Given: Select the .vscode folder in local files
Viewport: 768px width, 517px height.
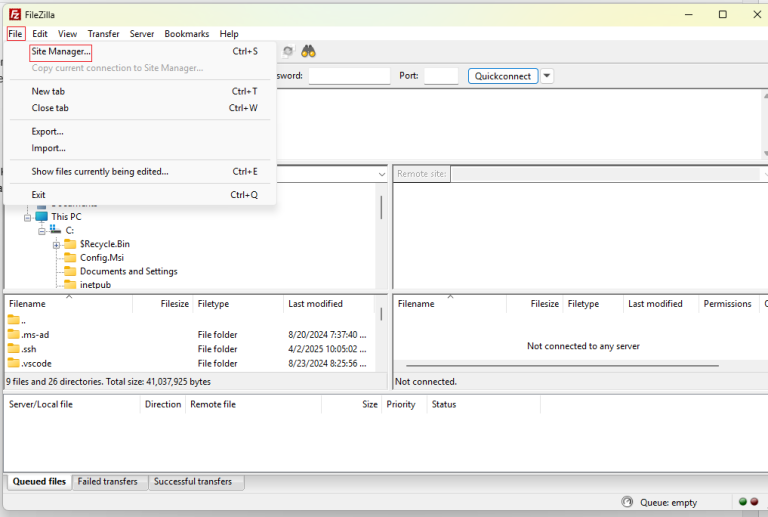Looking at the screenshot, I should coord(37,364).
